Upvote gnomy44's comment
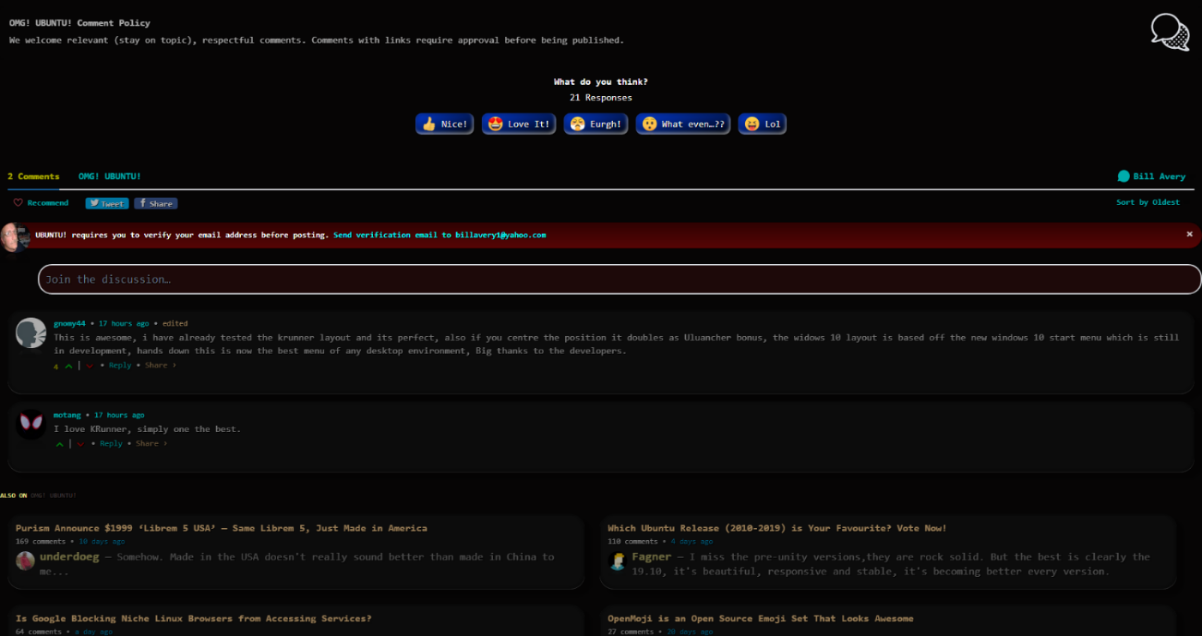 click(x=68, y=365)
